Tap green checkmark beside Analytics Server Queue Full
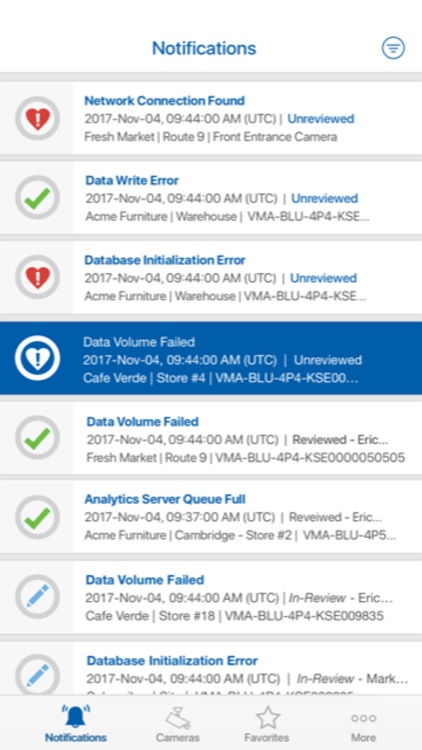Screen dimensions: 422x750 coord(37,517)
